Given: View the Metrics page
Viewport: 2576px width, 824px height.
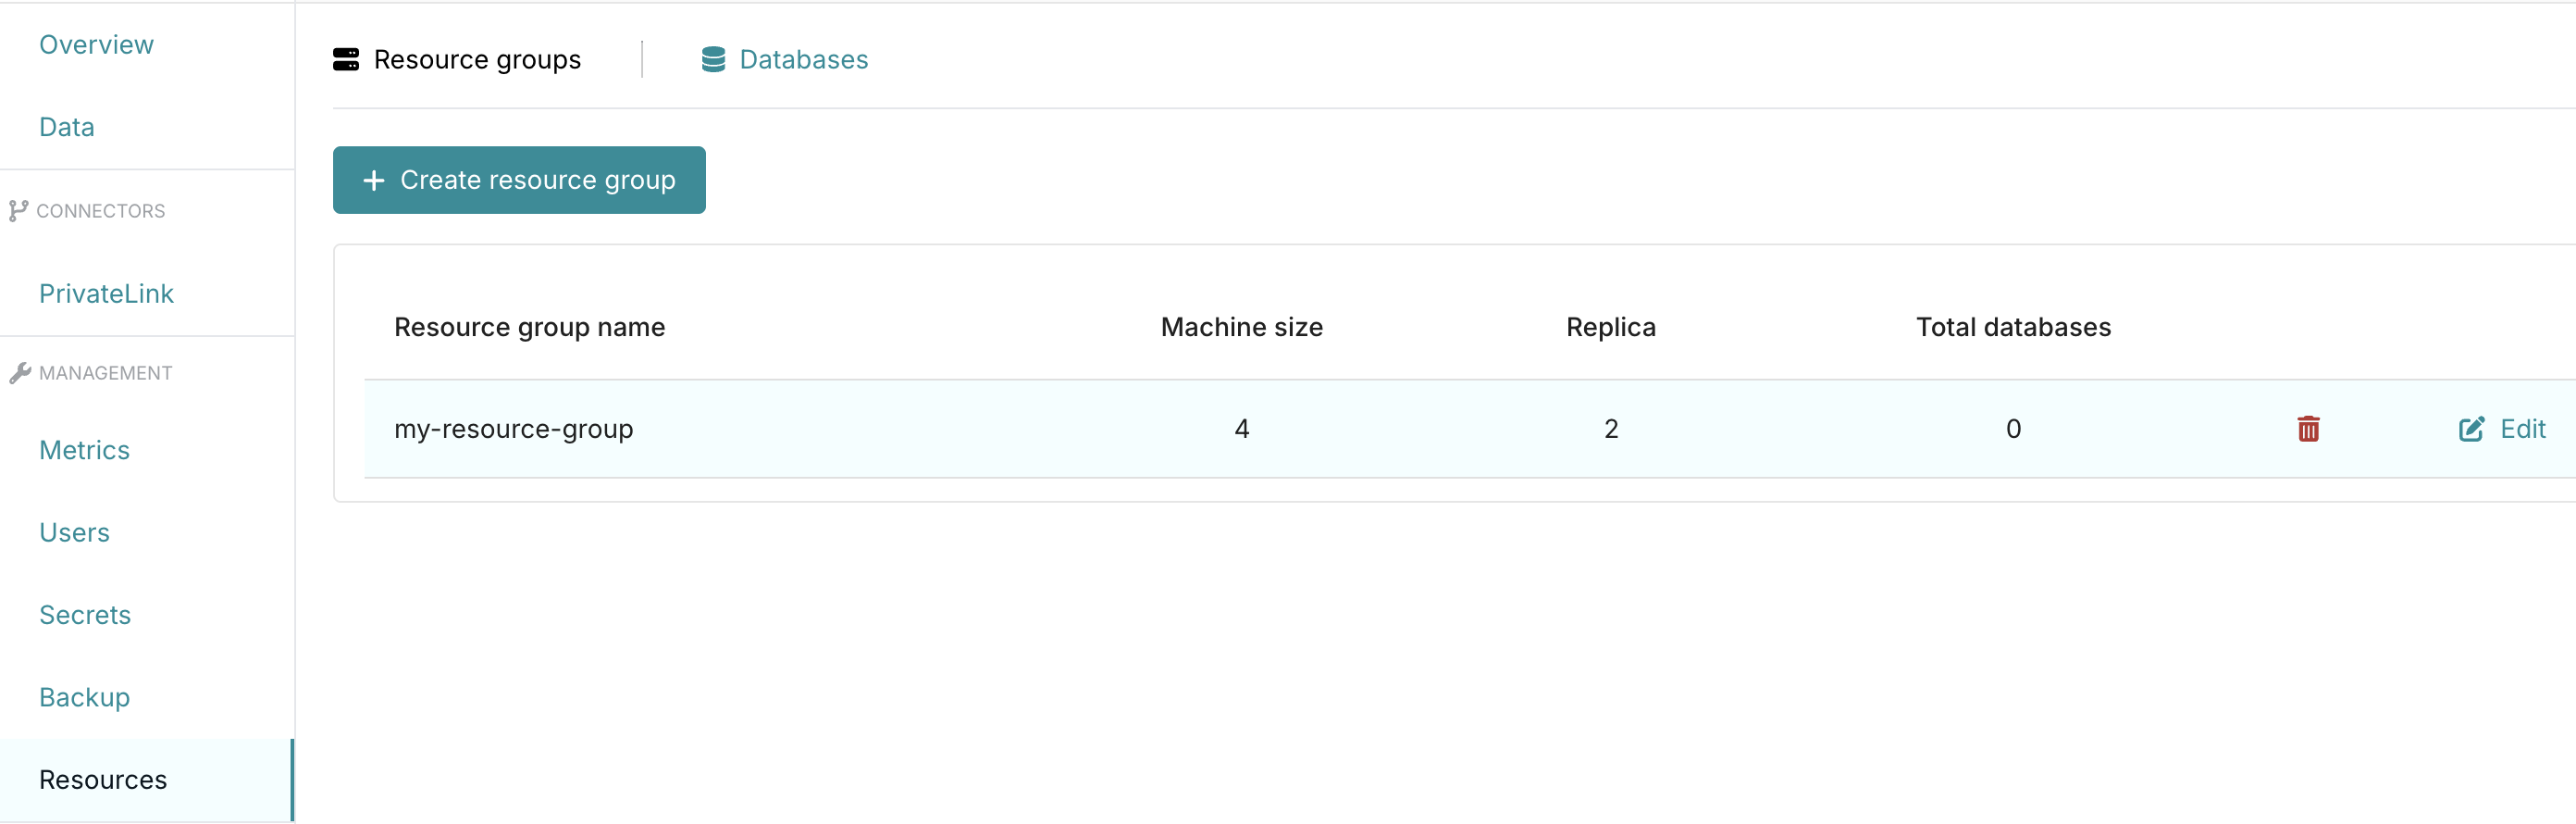Looking at the screenshot, I should (84, 450).
